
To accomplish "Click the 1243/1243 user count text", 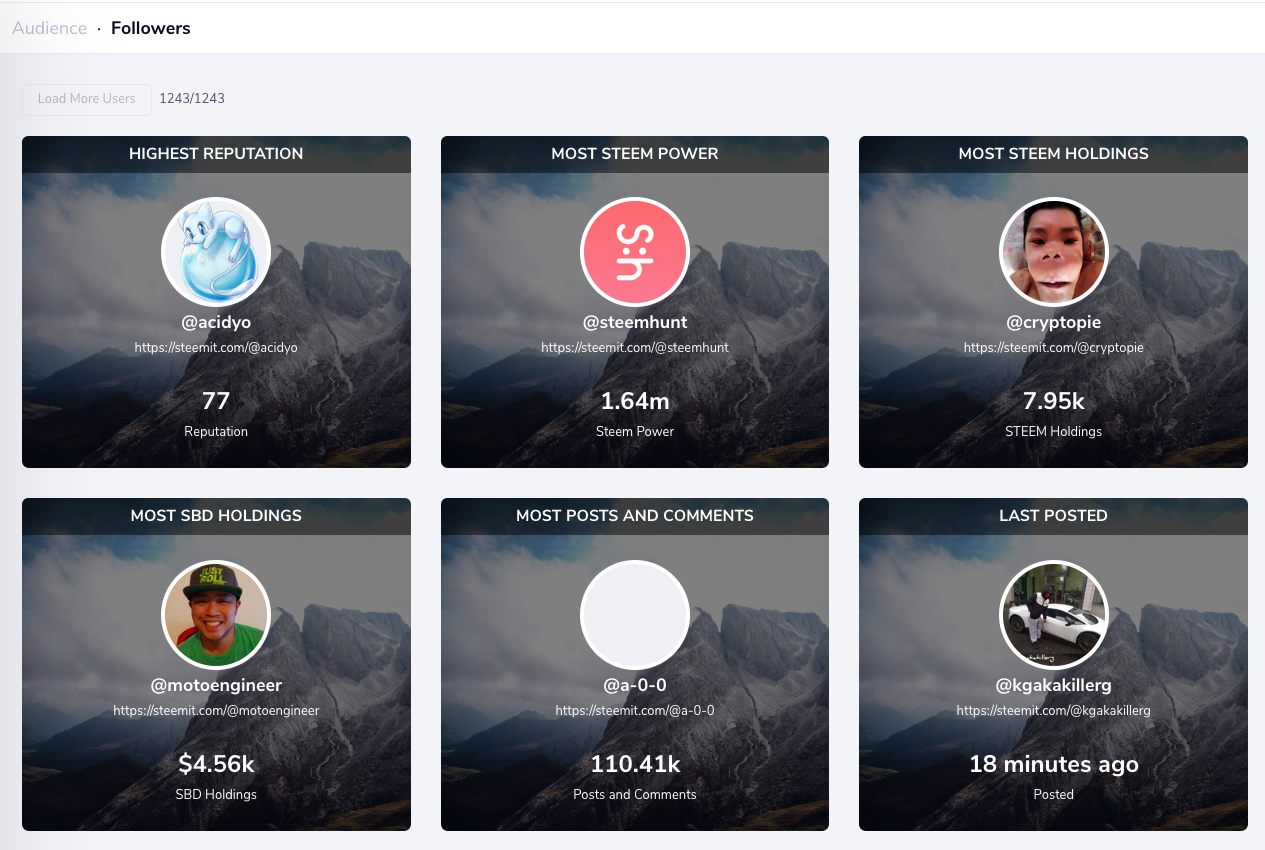I will point(192,99).
